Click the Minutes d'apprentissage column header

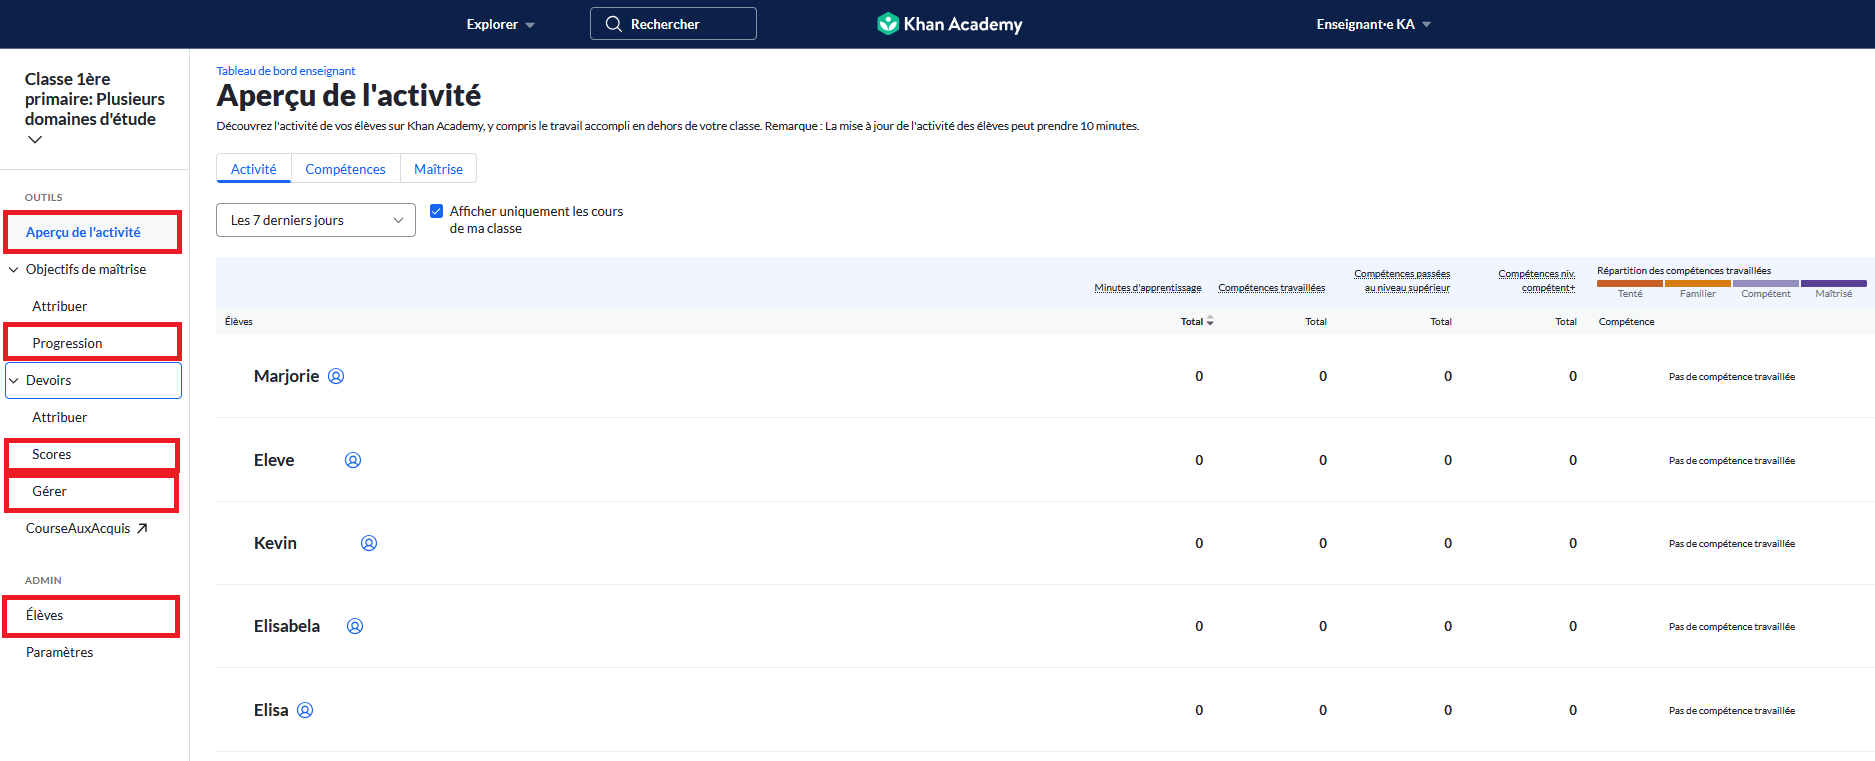coord(1148,288)
